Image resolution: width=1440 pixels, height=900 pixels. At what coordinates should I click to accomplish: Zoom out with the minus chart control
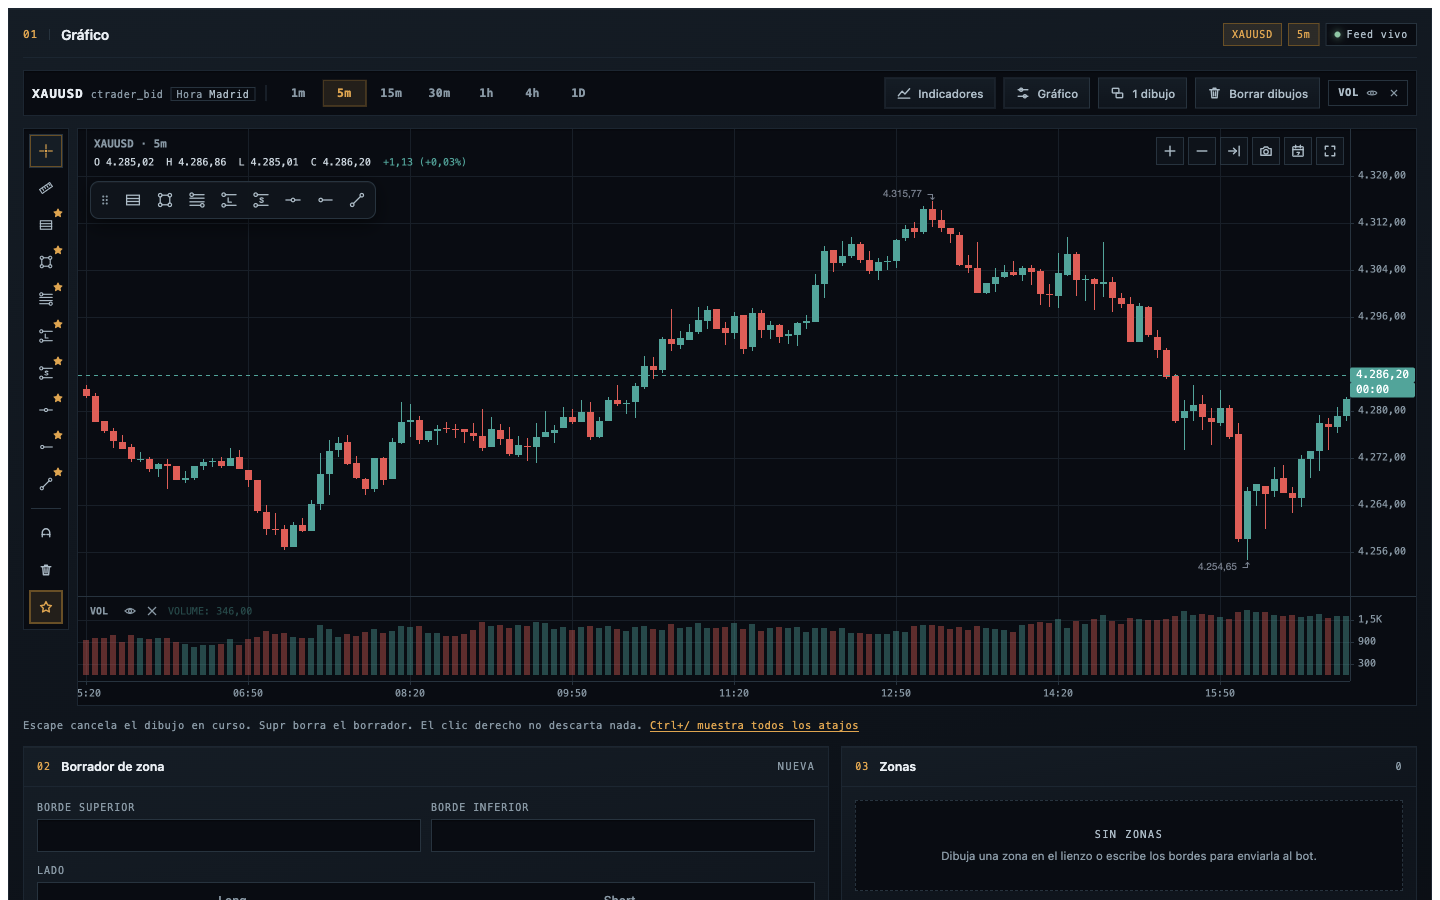1202,151
